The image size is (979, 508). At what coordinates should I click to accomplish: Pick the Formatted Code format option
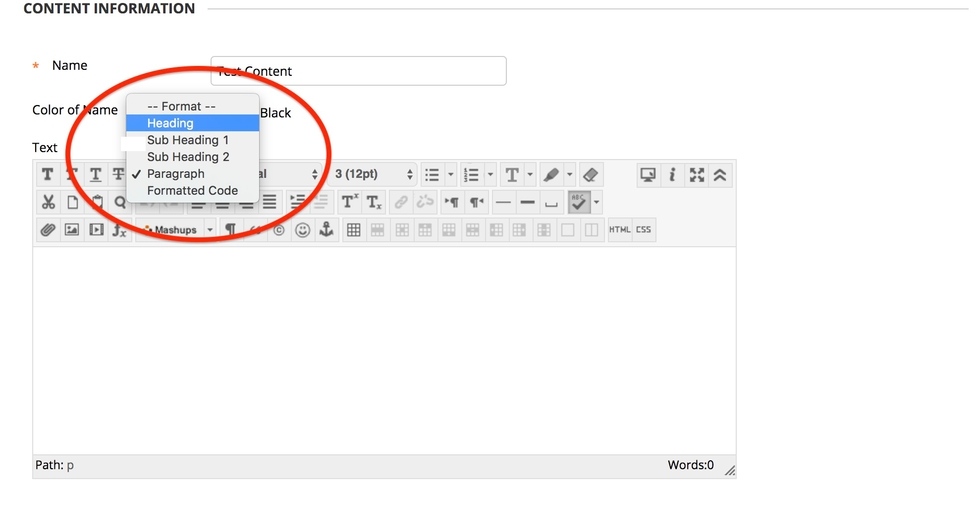(x=192, y=190)
